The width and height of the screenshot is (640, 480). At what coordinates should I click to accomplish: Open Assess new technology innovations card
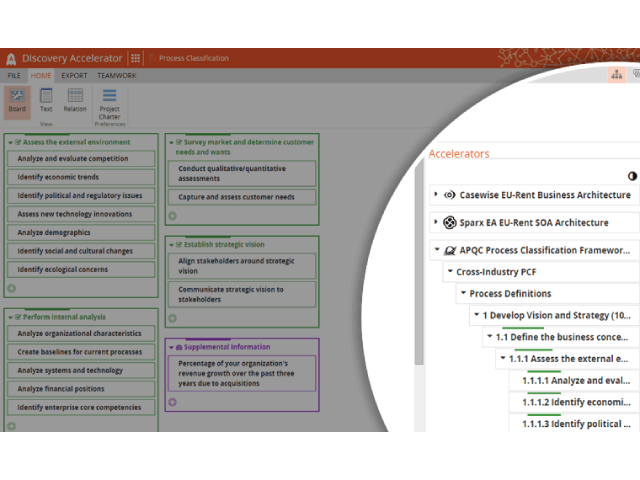coord(81,214)
